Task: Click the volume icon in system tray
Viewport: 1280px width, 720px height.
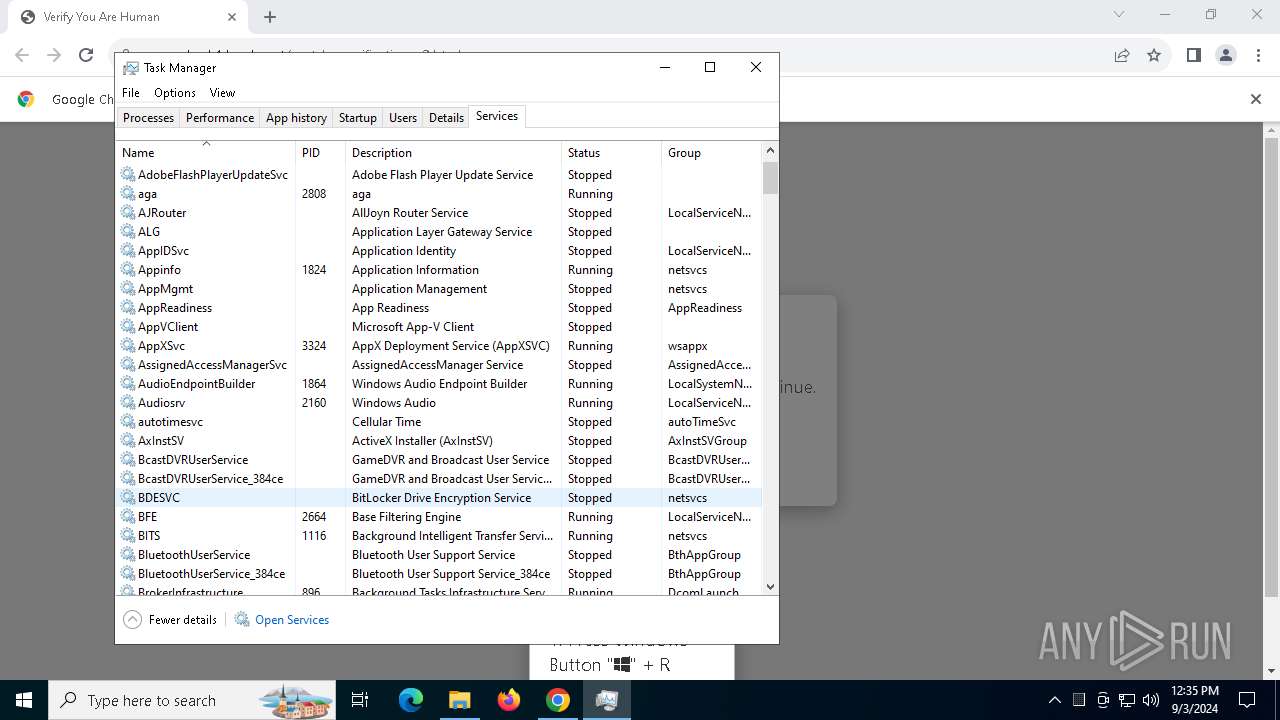Action: tap(1151, 700)
